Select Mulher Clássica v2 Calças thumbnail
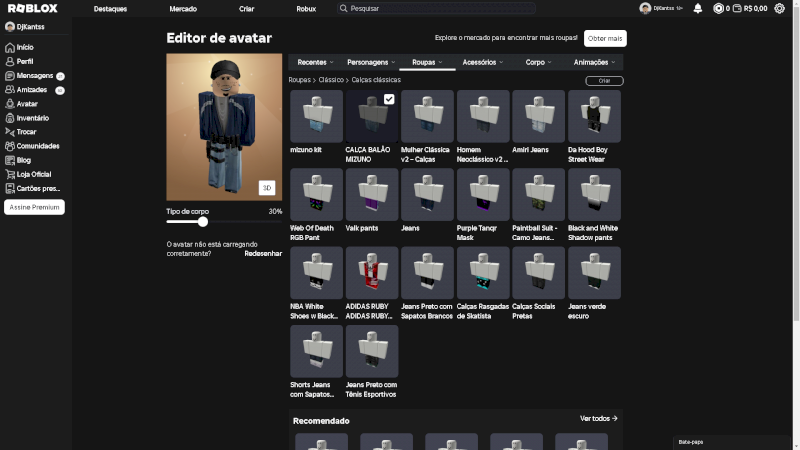 [427, 116]
